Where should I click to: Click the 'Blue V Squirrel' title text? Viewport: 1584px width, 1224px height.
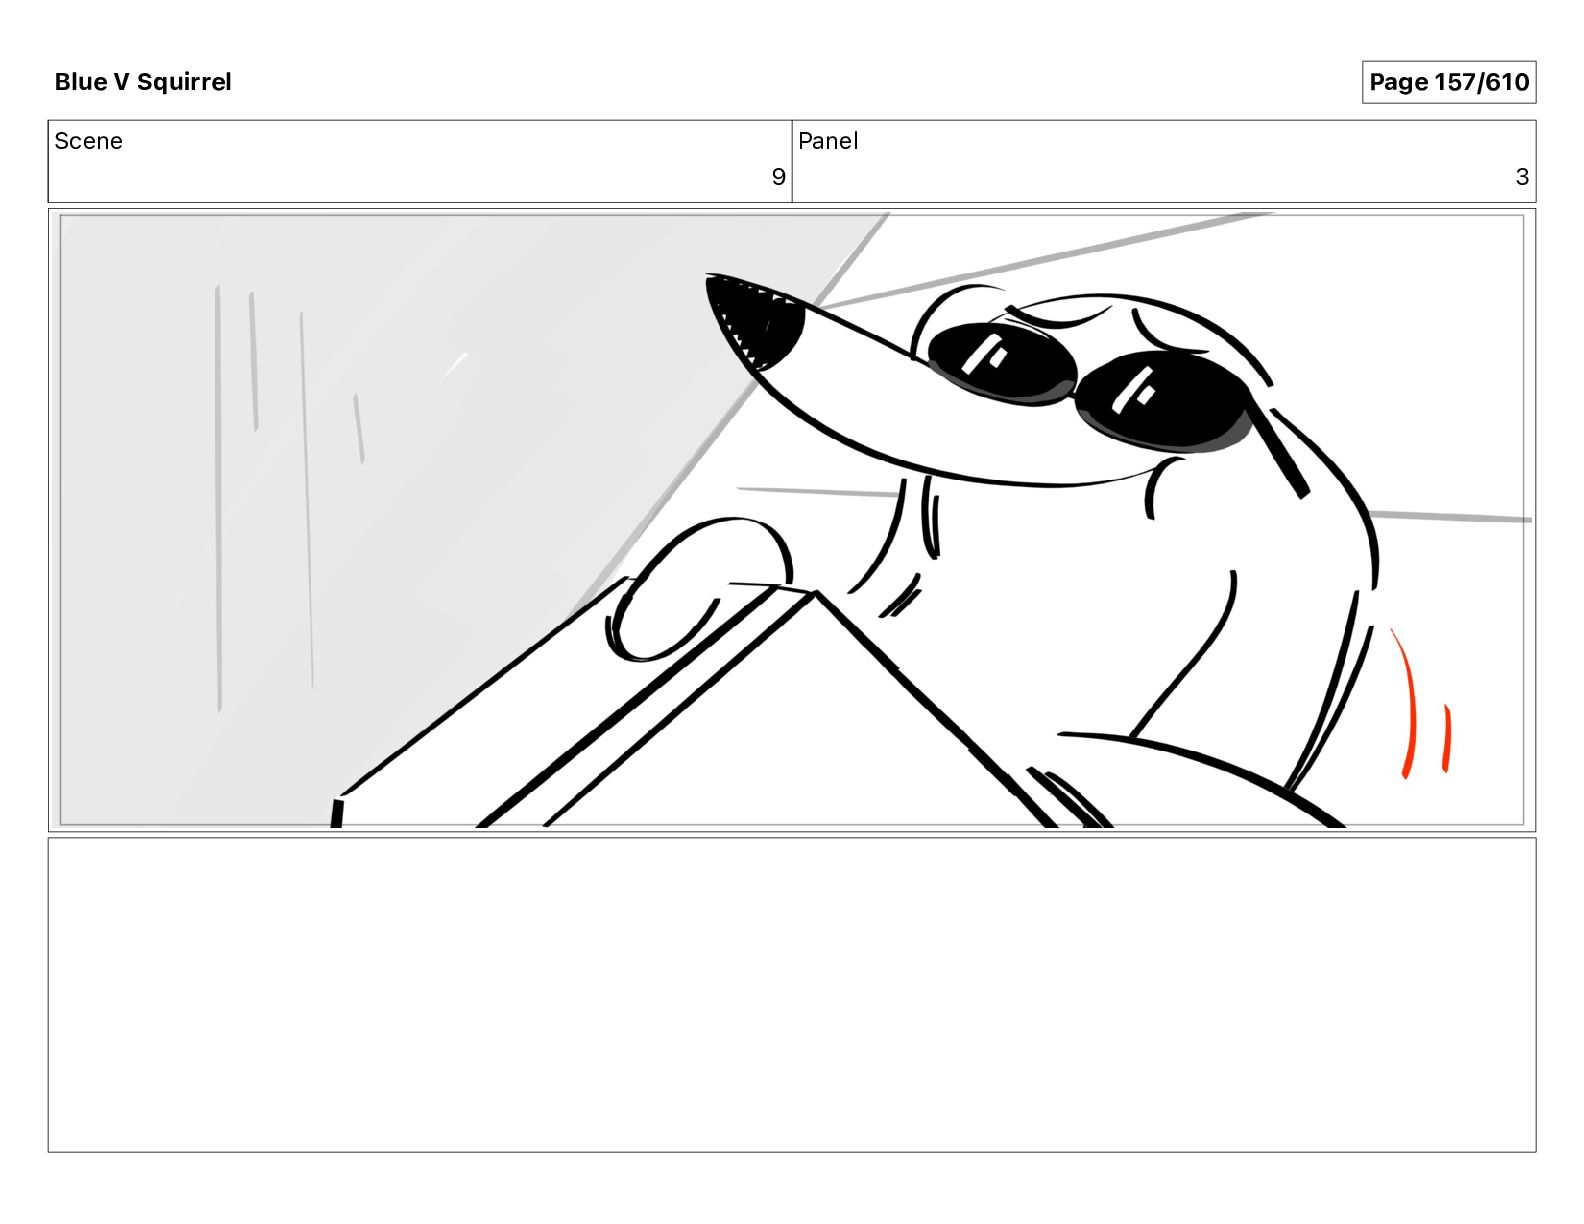(x=143, y=82)
